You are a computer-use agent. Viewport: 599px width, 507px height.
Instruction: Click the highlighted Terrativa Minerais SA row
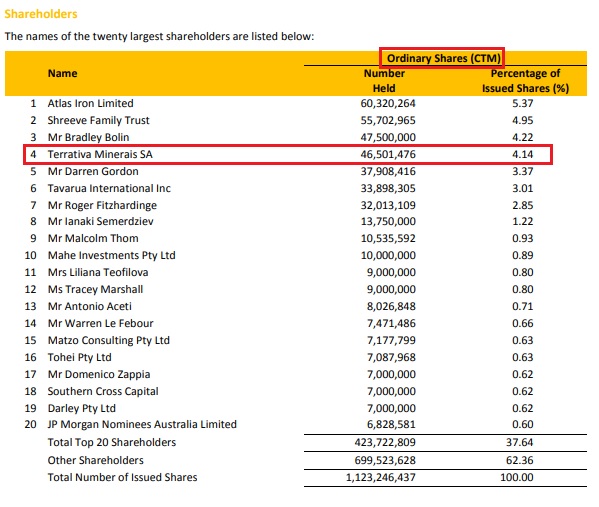[x=288, y=154]
